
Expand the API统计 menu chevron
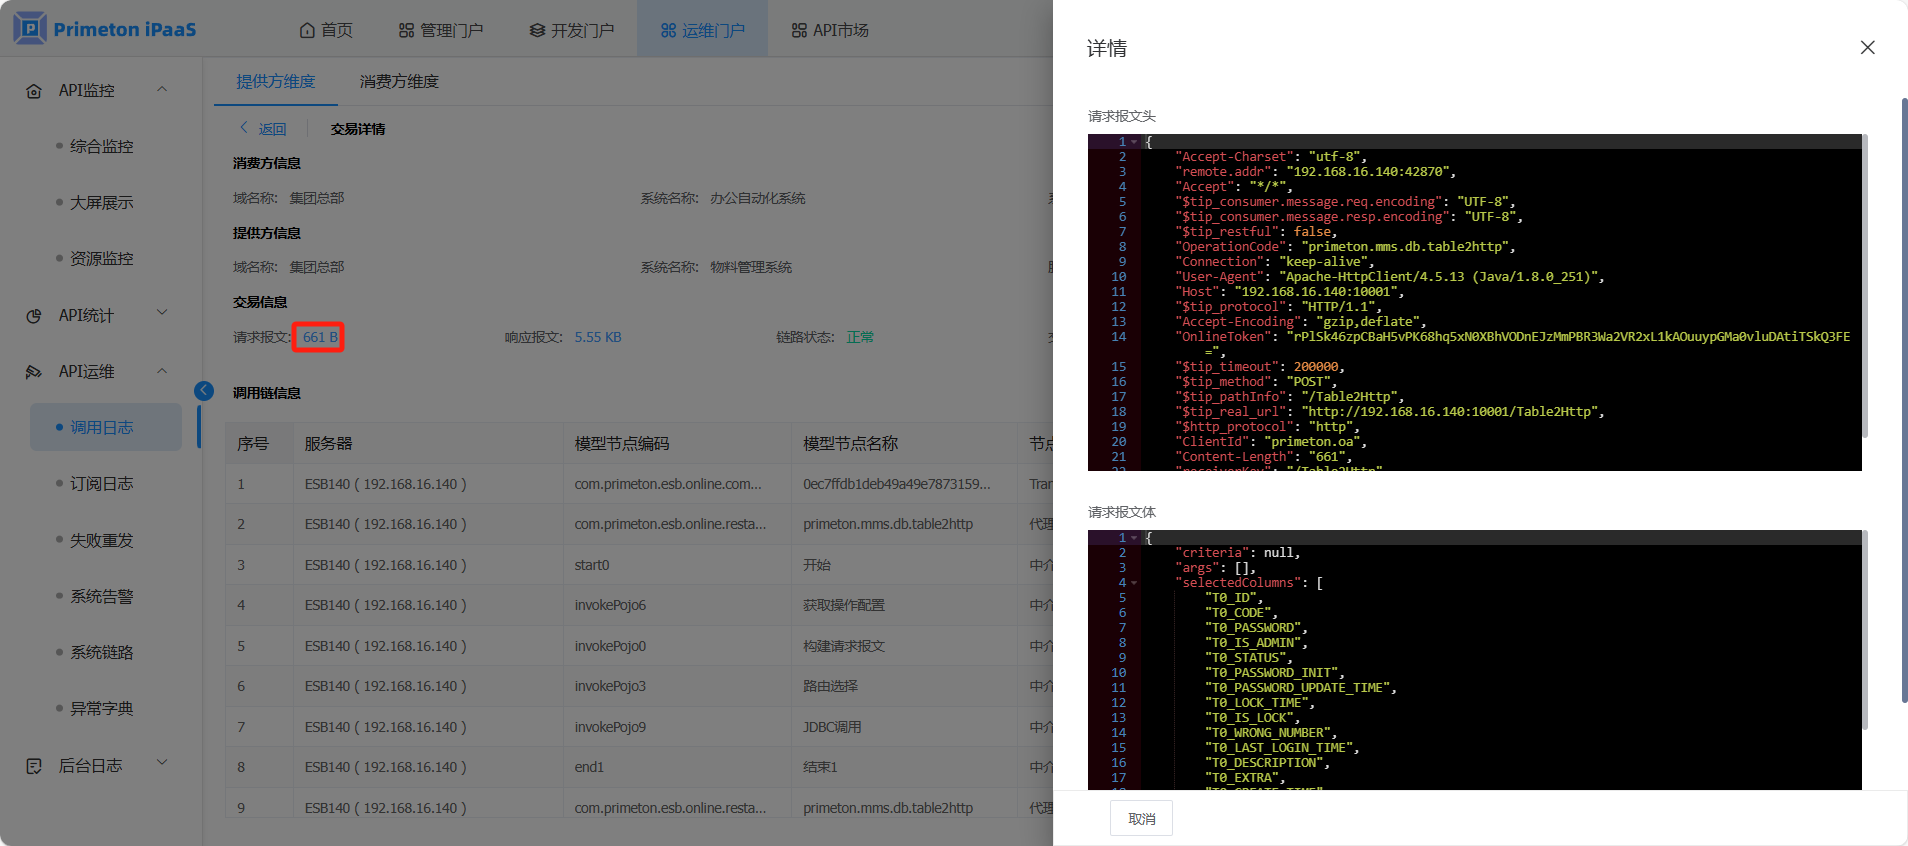(x=162, y=313)
